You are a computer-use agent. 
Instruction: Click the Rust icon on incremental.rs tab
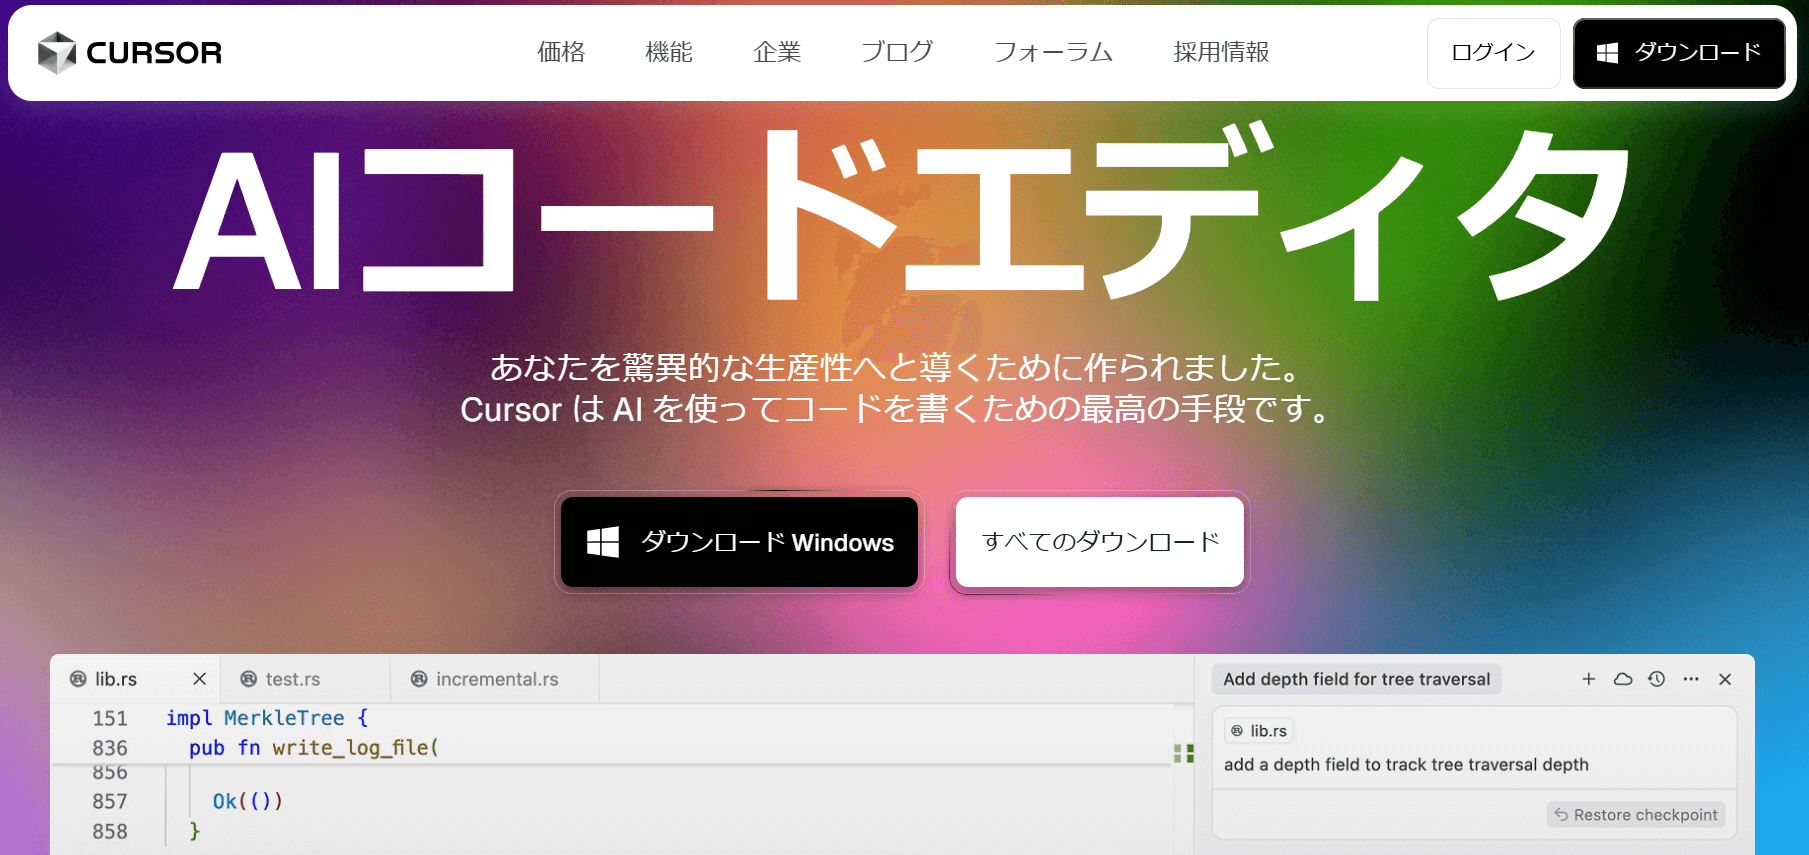point(419,679)
